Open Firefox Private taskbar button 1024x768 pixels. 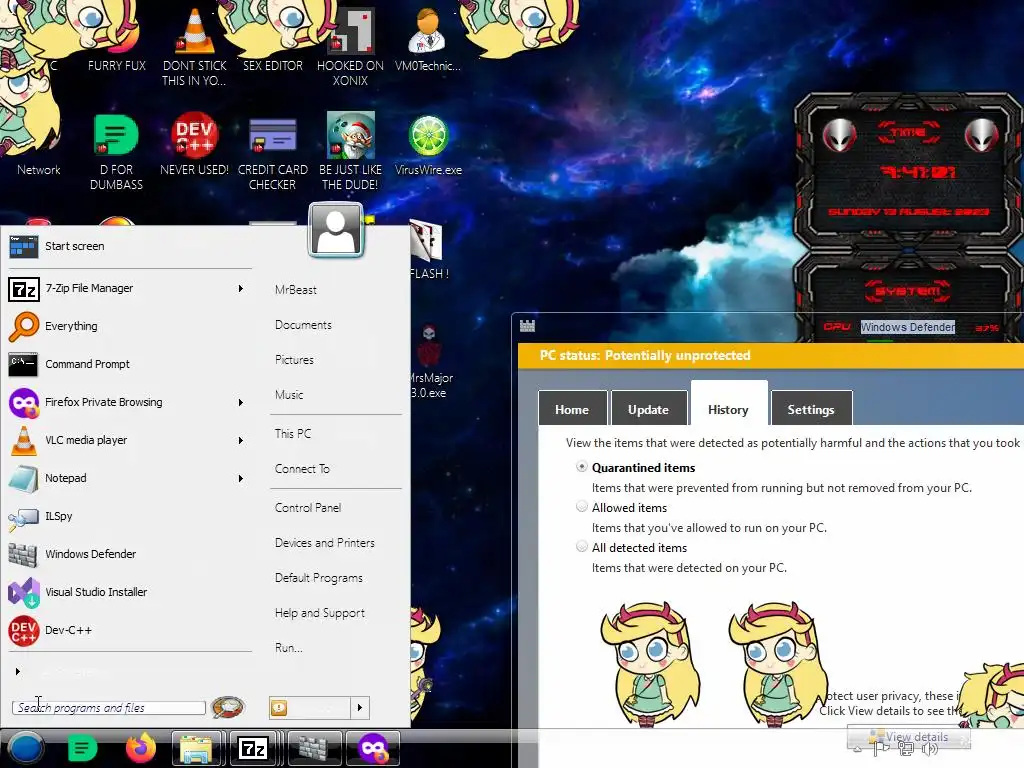point(372,748)
